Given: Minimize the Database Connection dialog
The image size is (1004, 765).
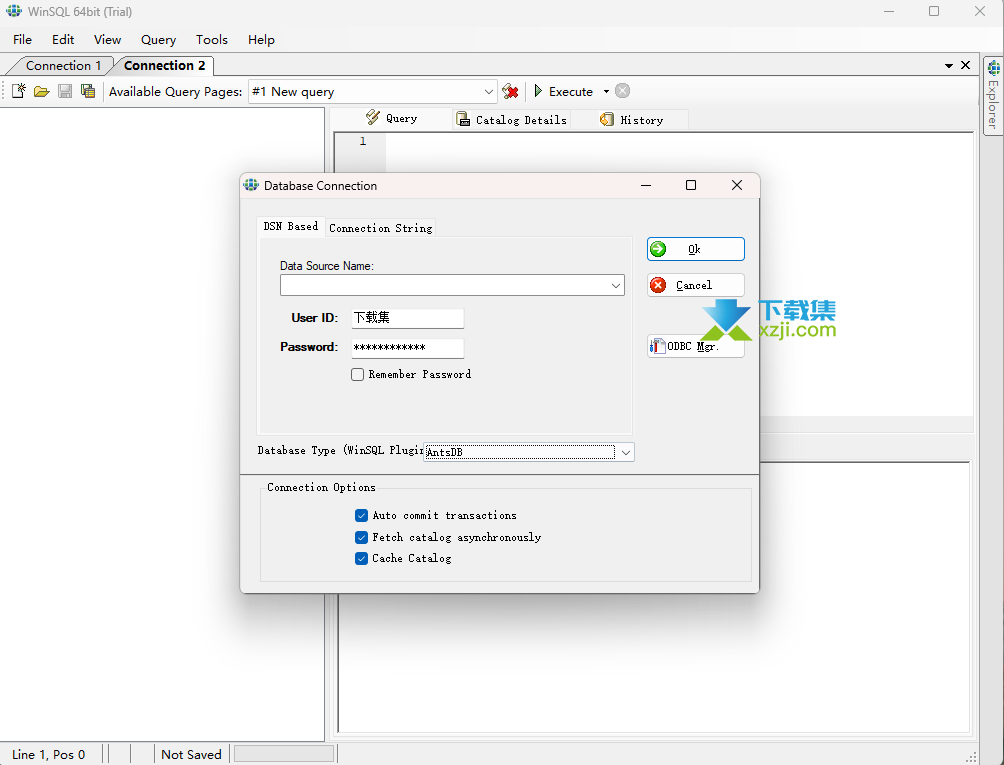Looking at the screenshot, I should tap(646, 185).
